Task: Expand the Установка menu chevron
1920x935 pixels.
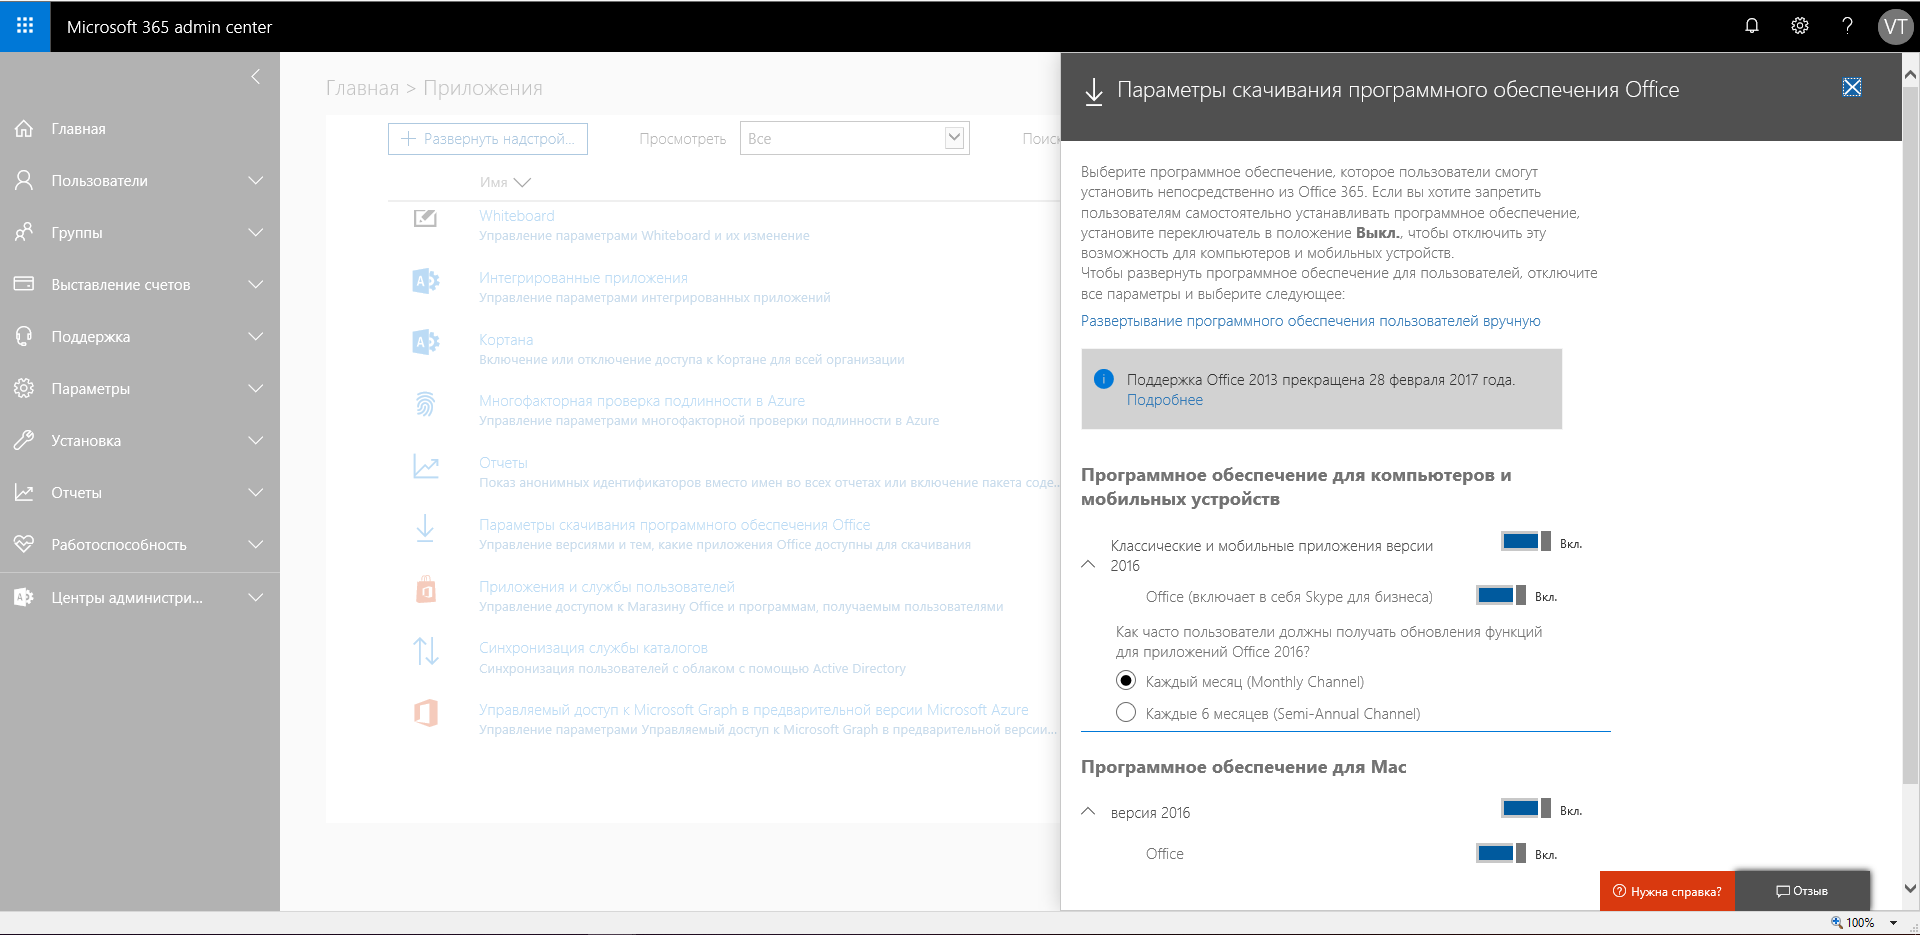Action: click(x=256, y=440)
